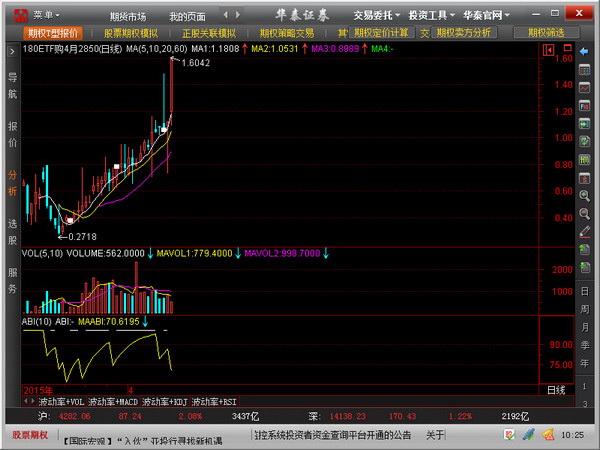Viewport: 600px width, 450px height.
Task: Select the 期权T型报价 tab
Action: [x=53, y=33]
